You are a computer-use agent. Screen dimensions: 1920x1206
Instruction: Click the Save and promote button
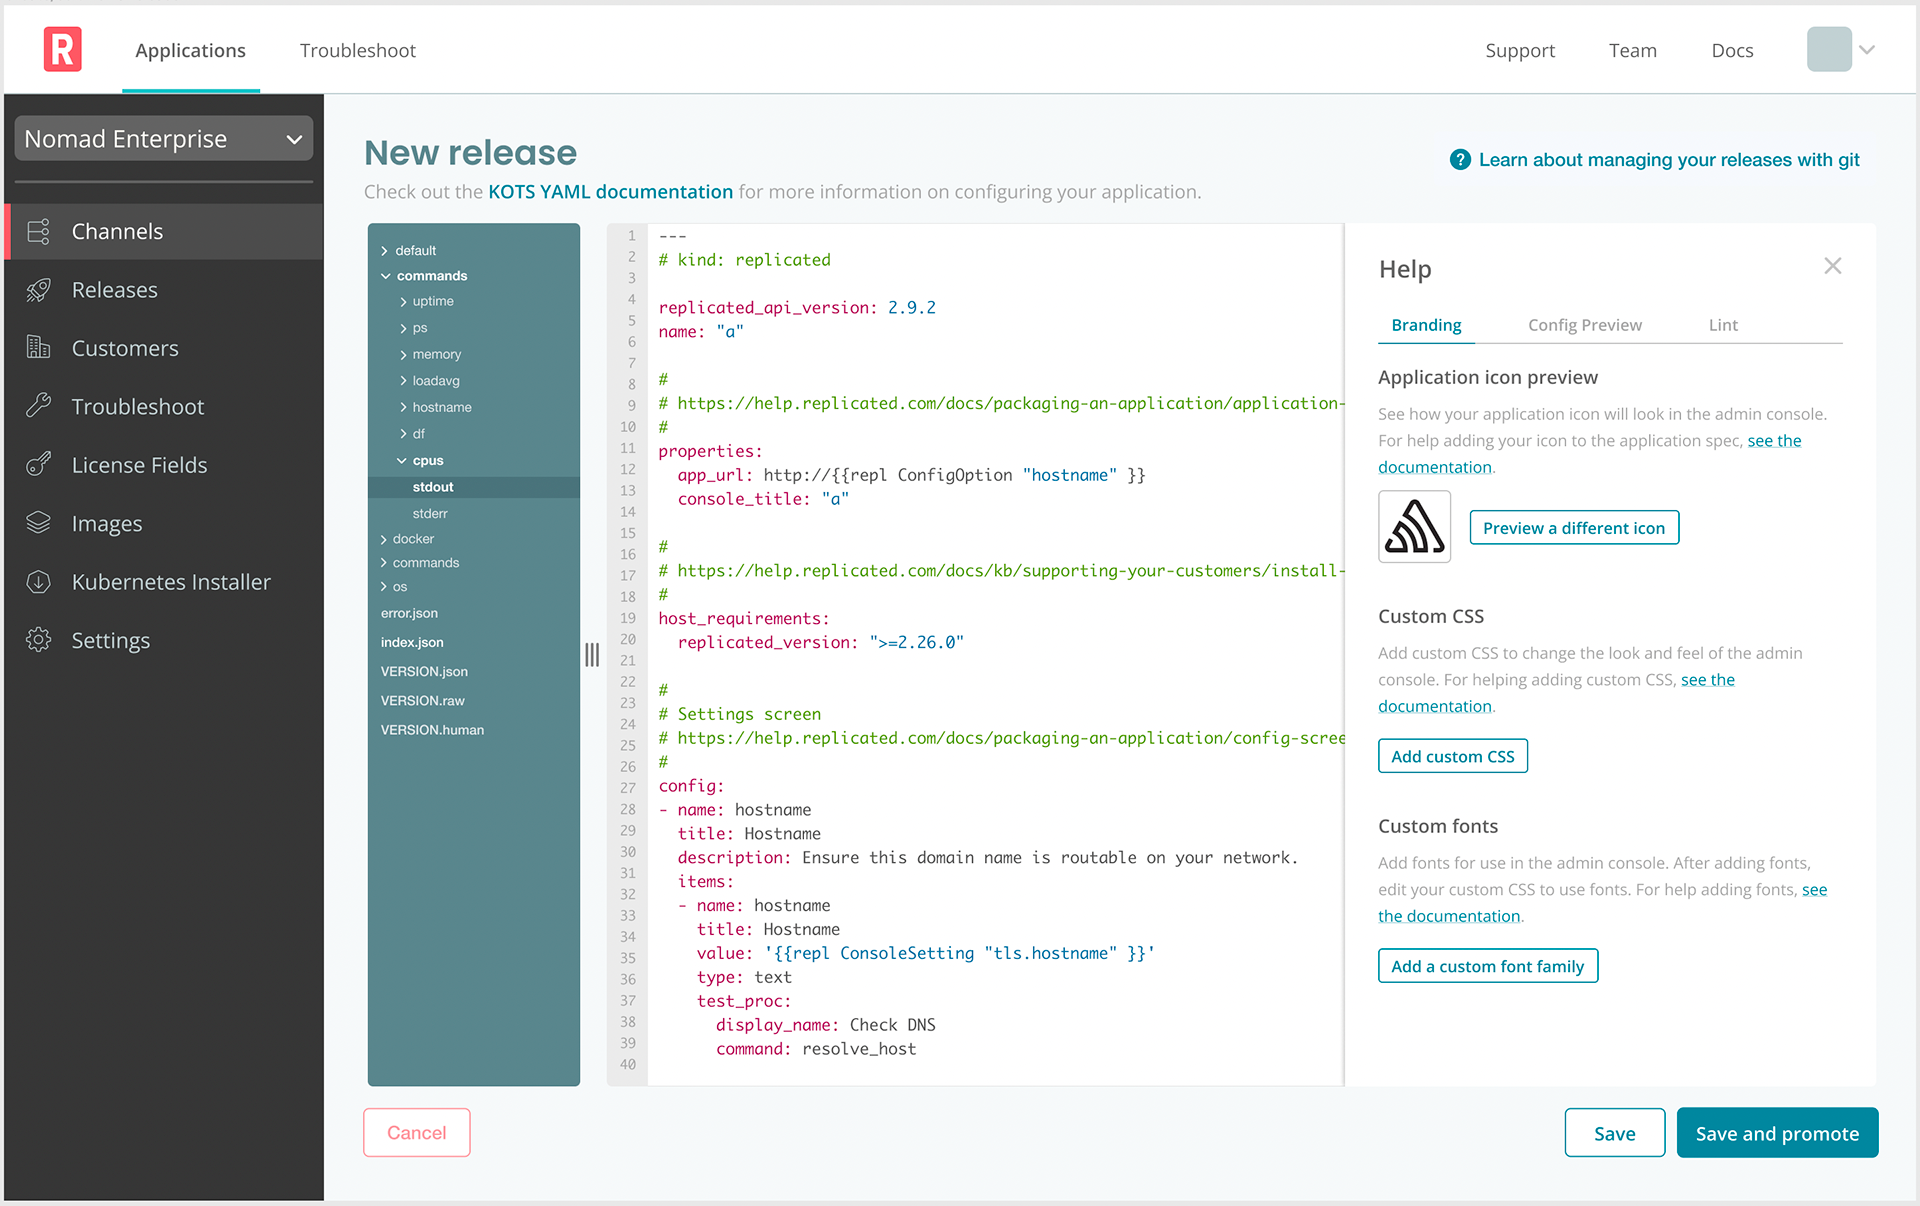(x=1776, y=1133)
